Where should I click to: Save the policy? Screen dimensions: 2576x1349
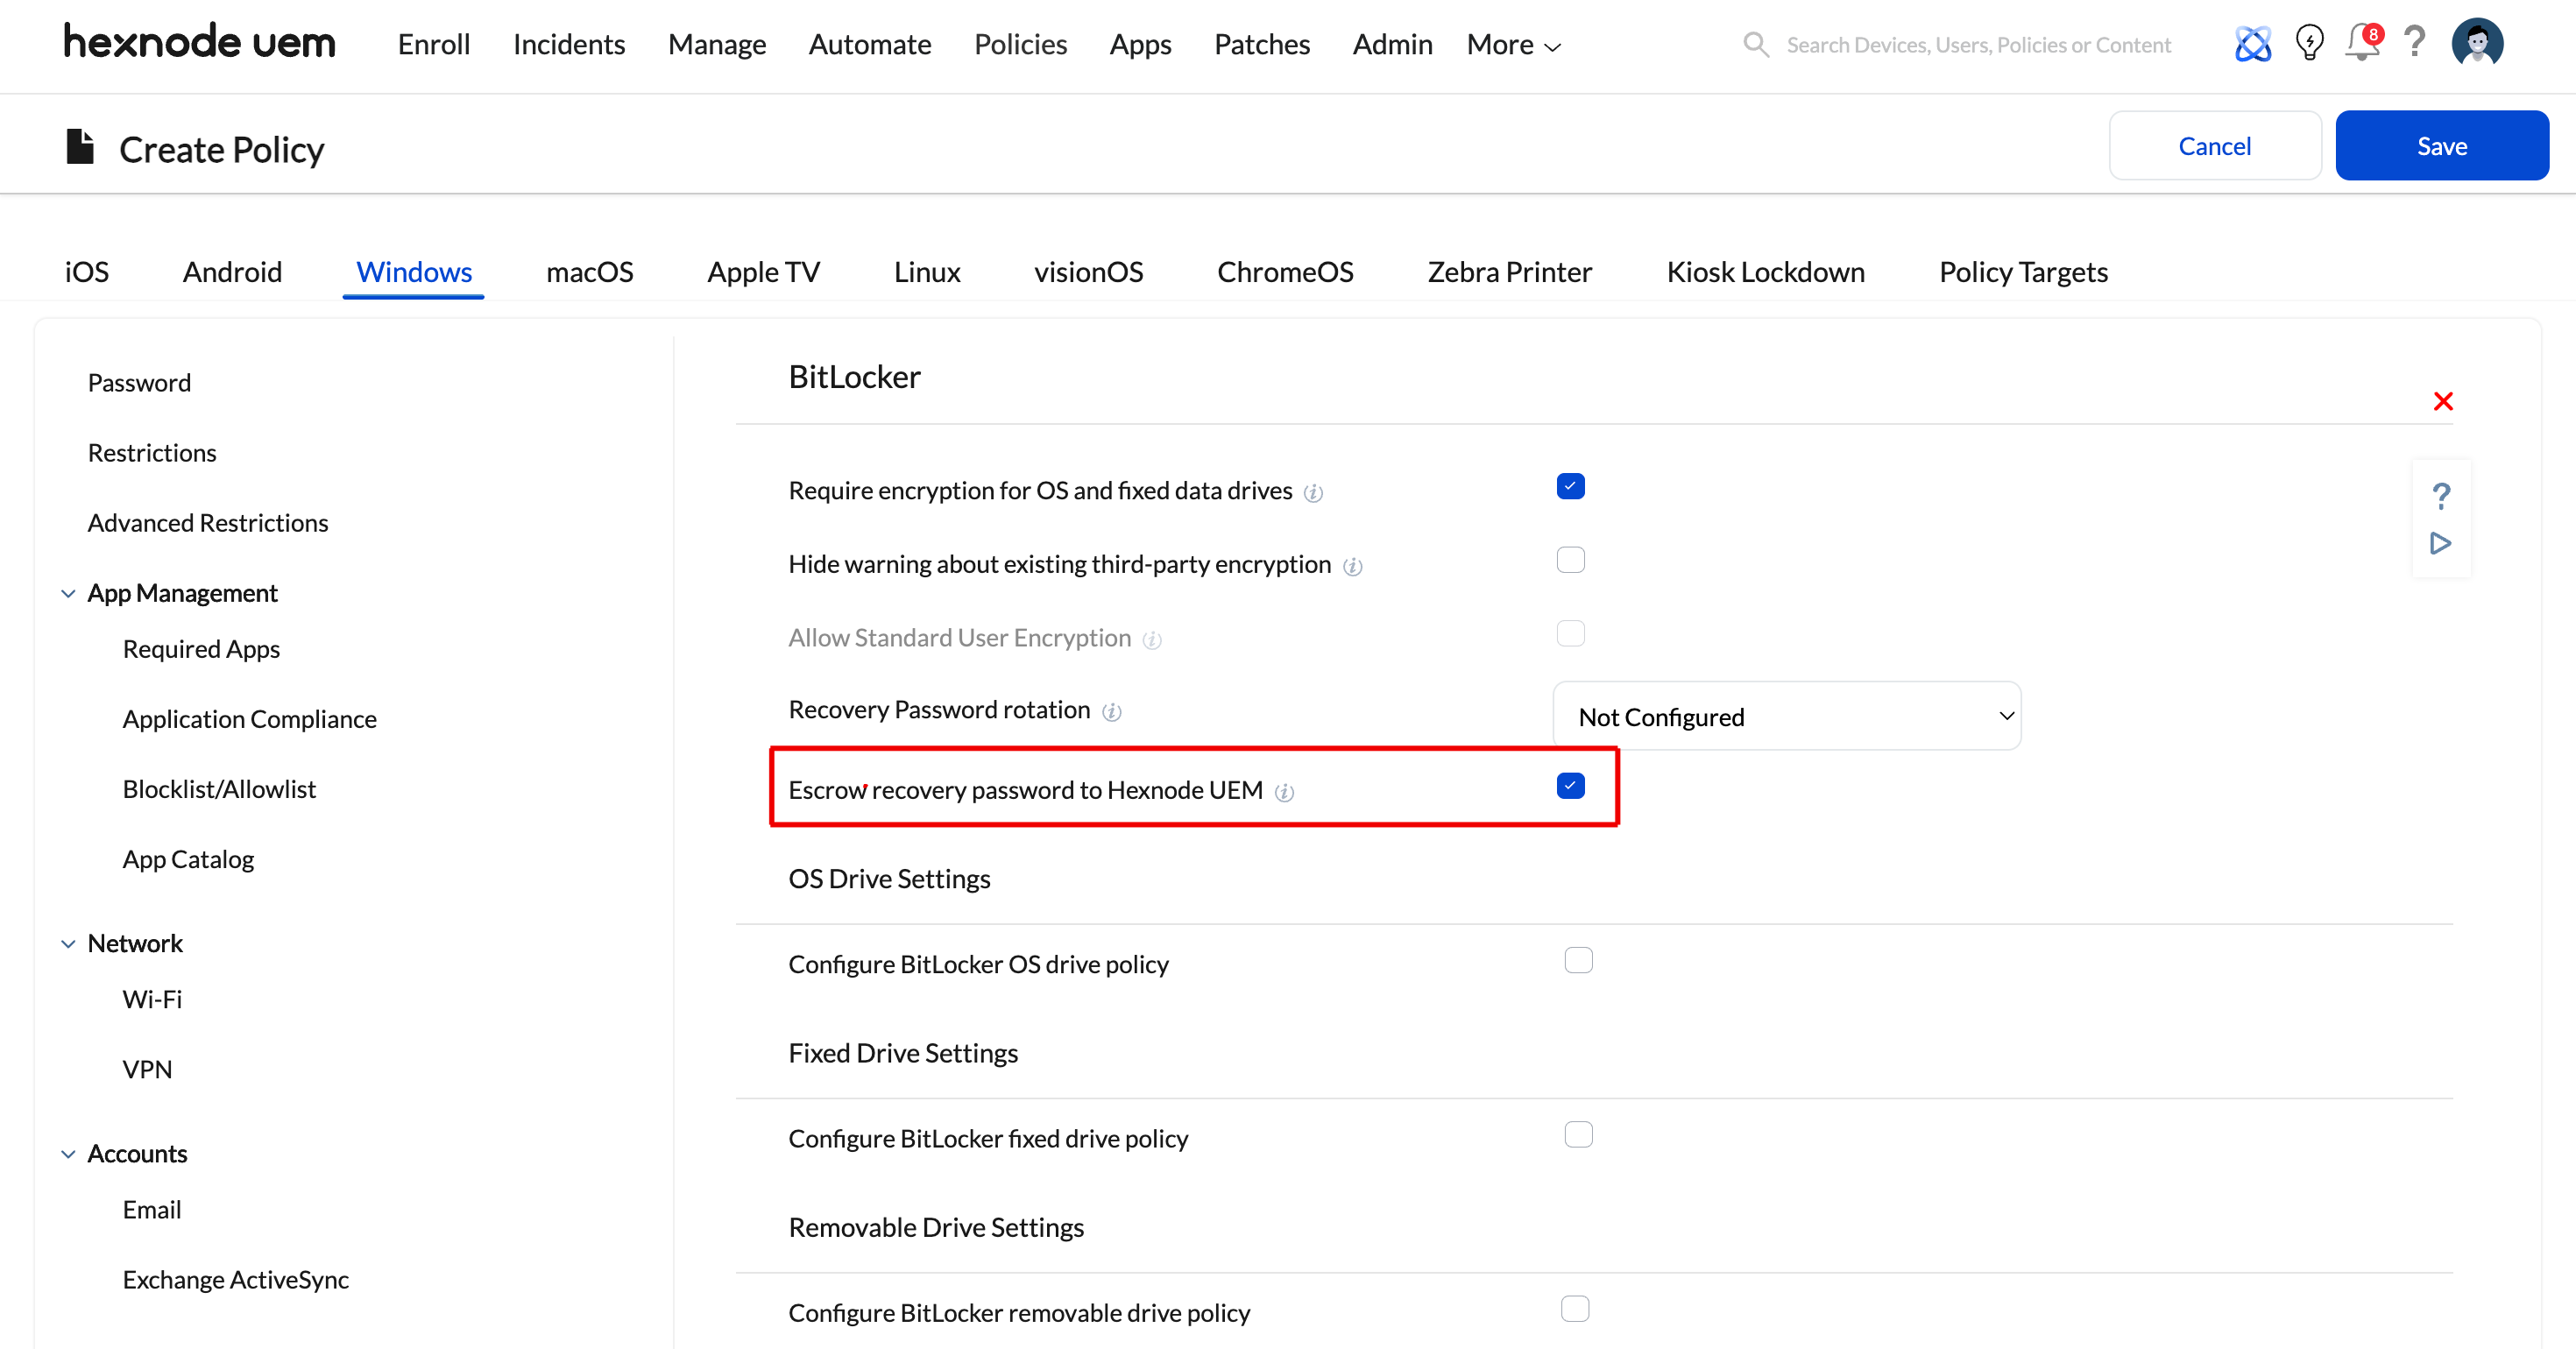2442,145
